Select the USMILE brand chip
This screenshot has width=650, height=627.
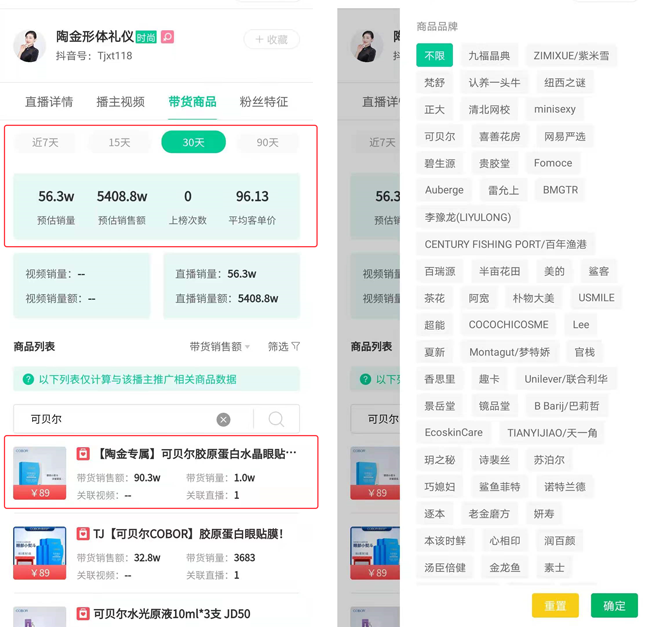click(x=596, y=298)
